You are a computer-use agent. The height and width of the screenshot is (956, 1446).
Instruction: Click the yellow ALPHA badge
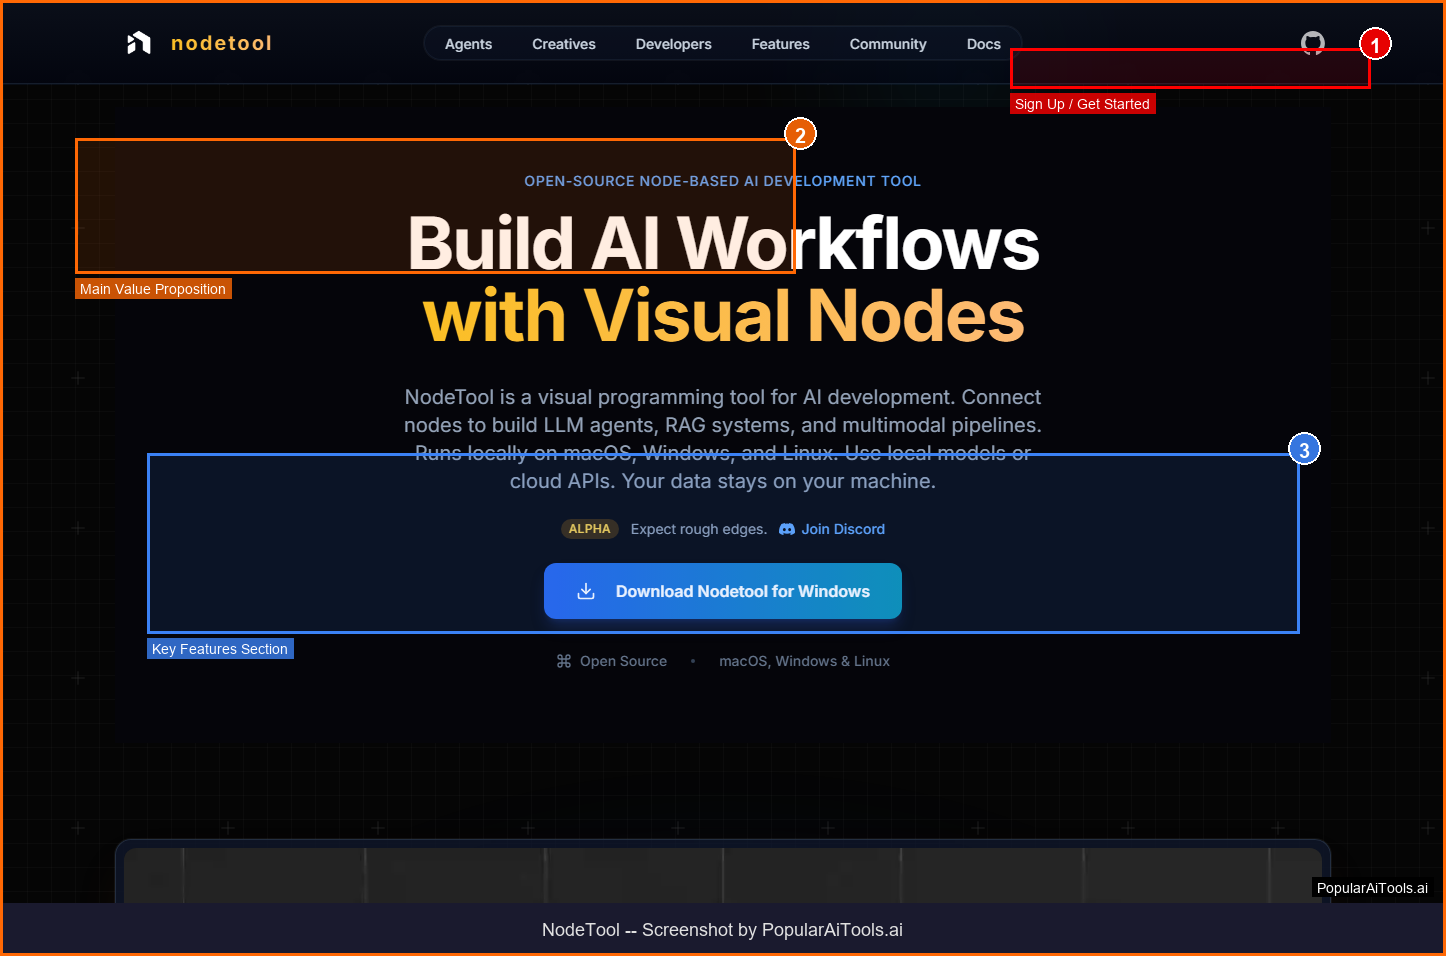[589, 529]
